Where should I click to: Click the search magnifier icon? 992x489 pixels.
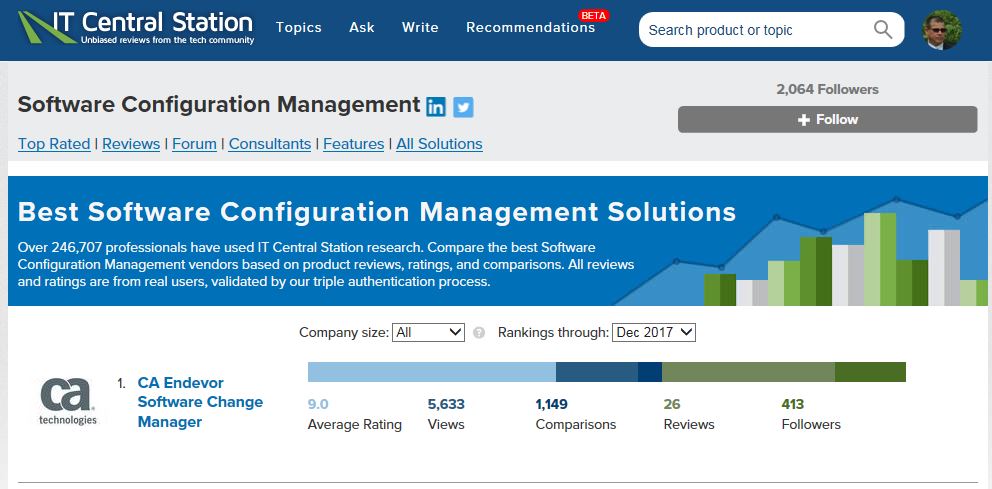pyautogui.click(x=882, y=30)
